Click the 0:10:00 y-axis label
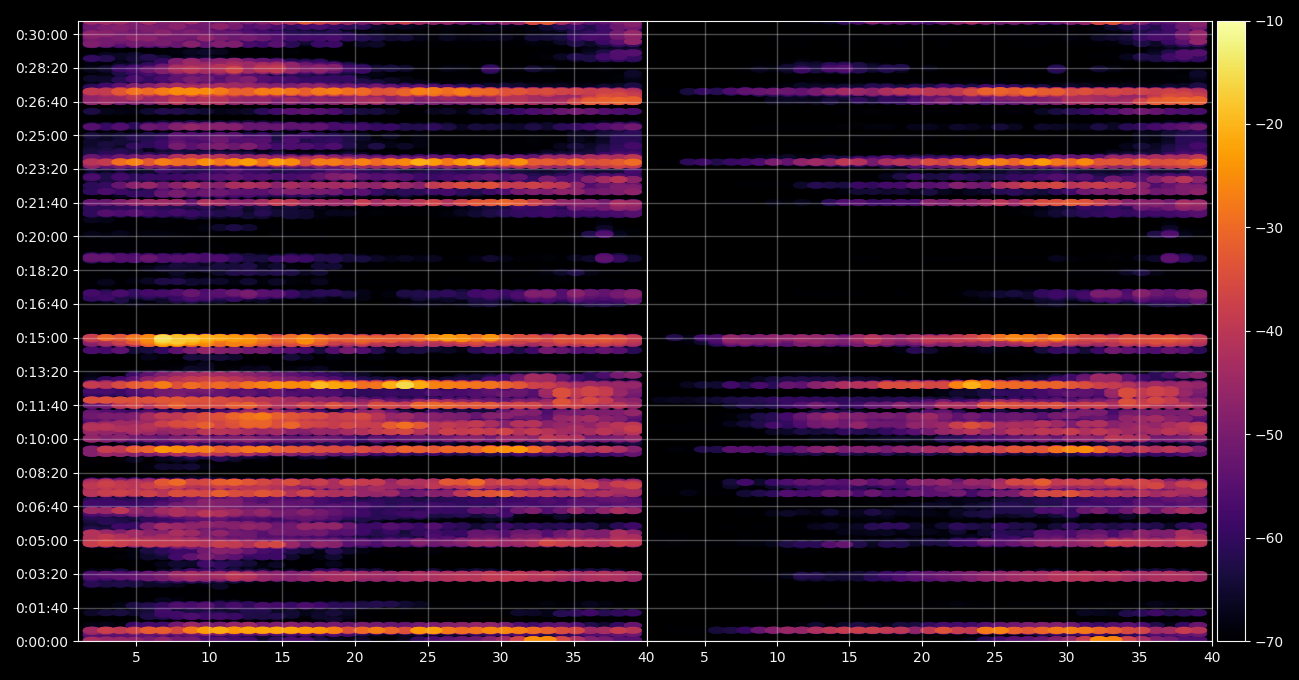The width and height of the screenshot is (1299, 680). (x=42, y=439)
